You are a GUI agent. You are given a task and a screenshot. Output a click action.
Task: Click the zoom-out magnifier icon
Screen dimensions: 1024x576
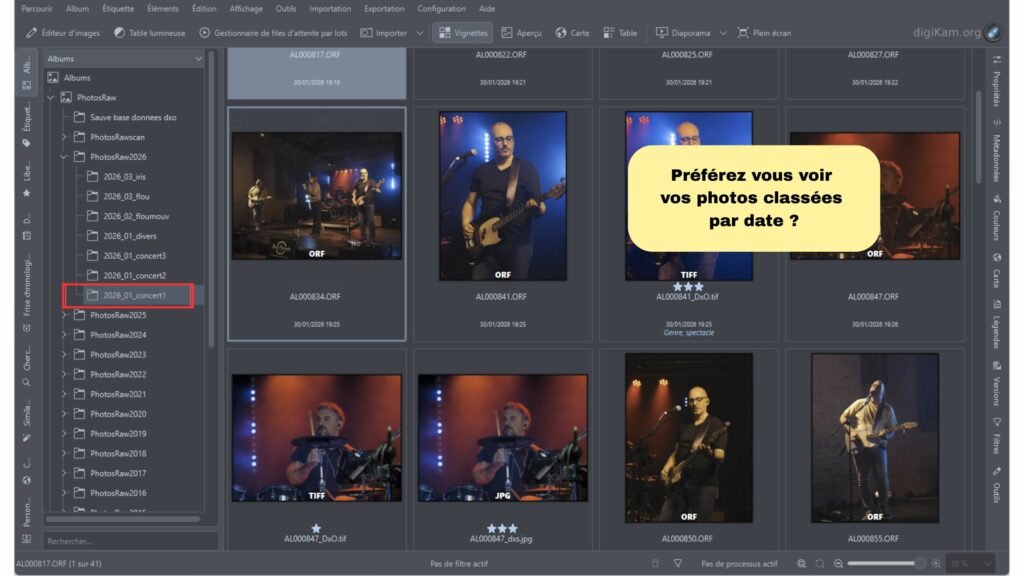(838, 564)
